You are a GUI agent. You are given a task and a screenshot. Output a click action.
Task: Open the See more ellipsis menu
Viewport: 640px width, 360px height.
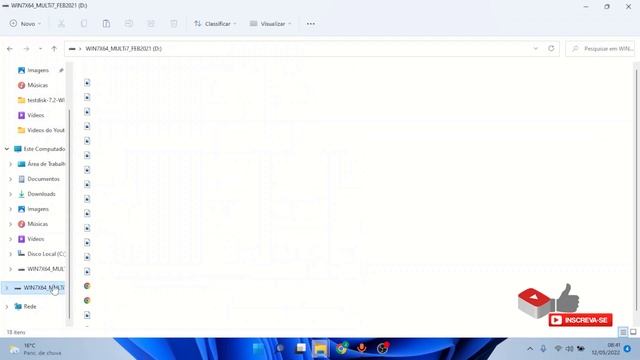tap(311, 24)
